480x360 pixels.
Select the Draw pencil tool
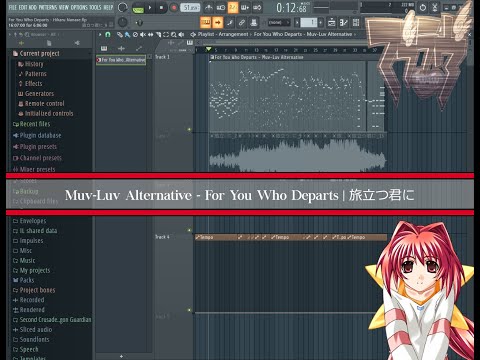120,34
